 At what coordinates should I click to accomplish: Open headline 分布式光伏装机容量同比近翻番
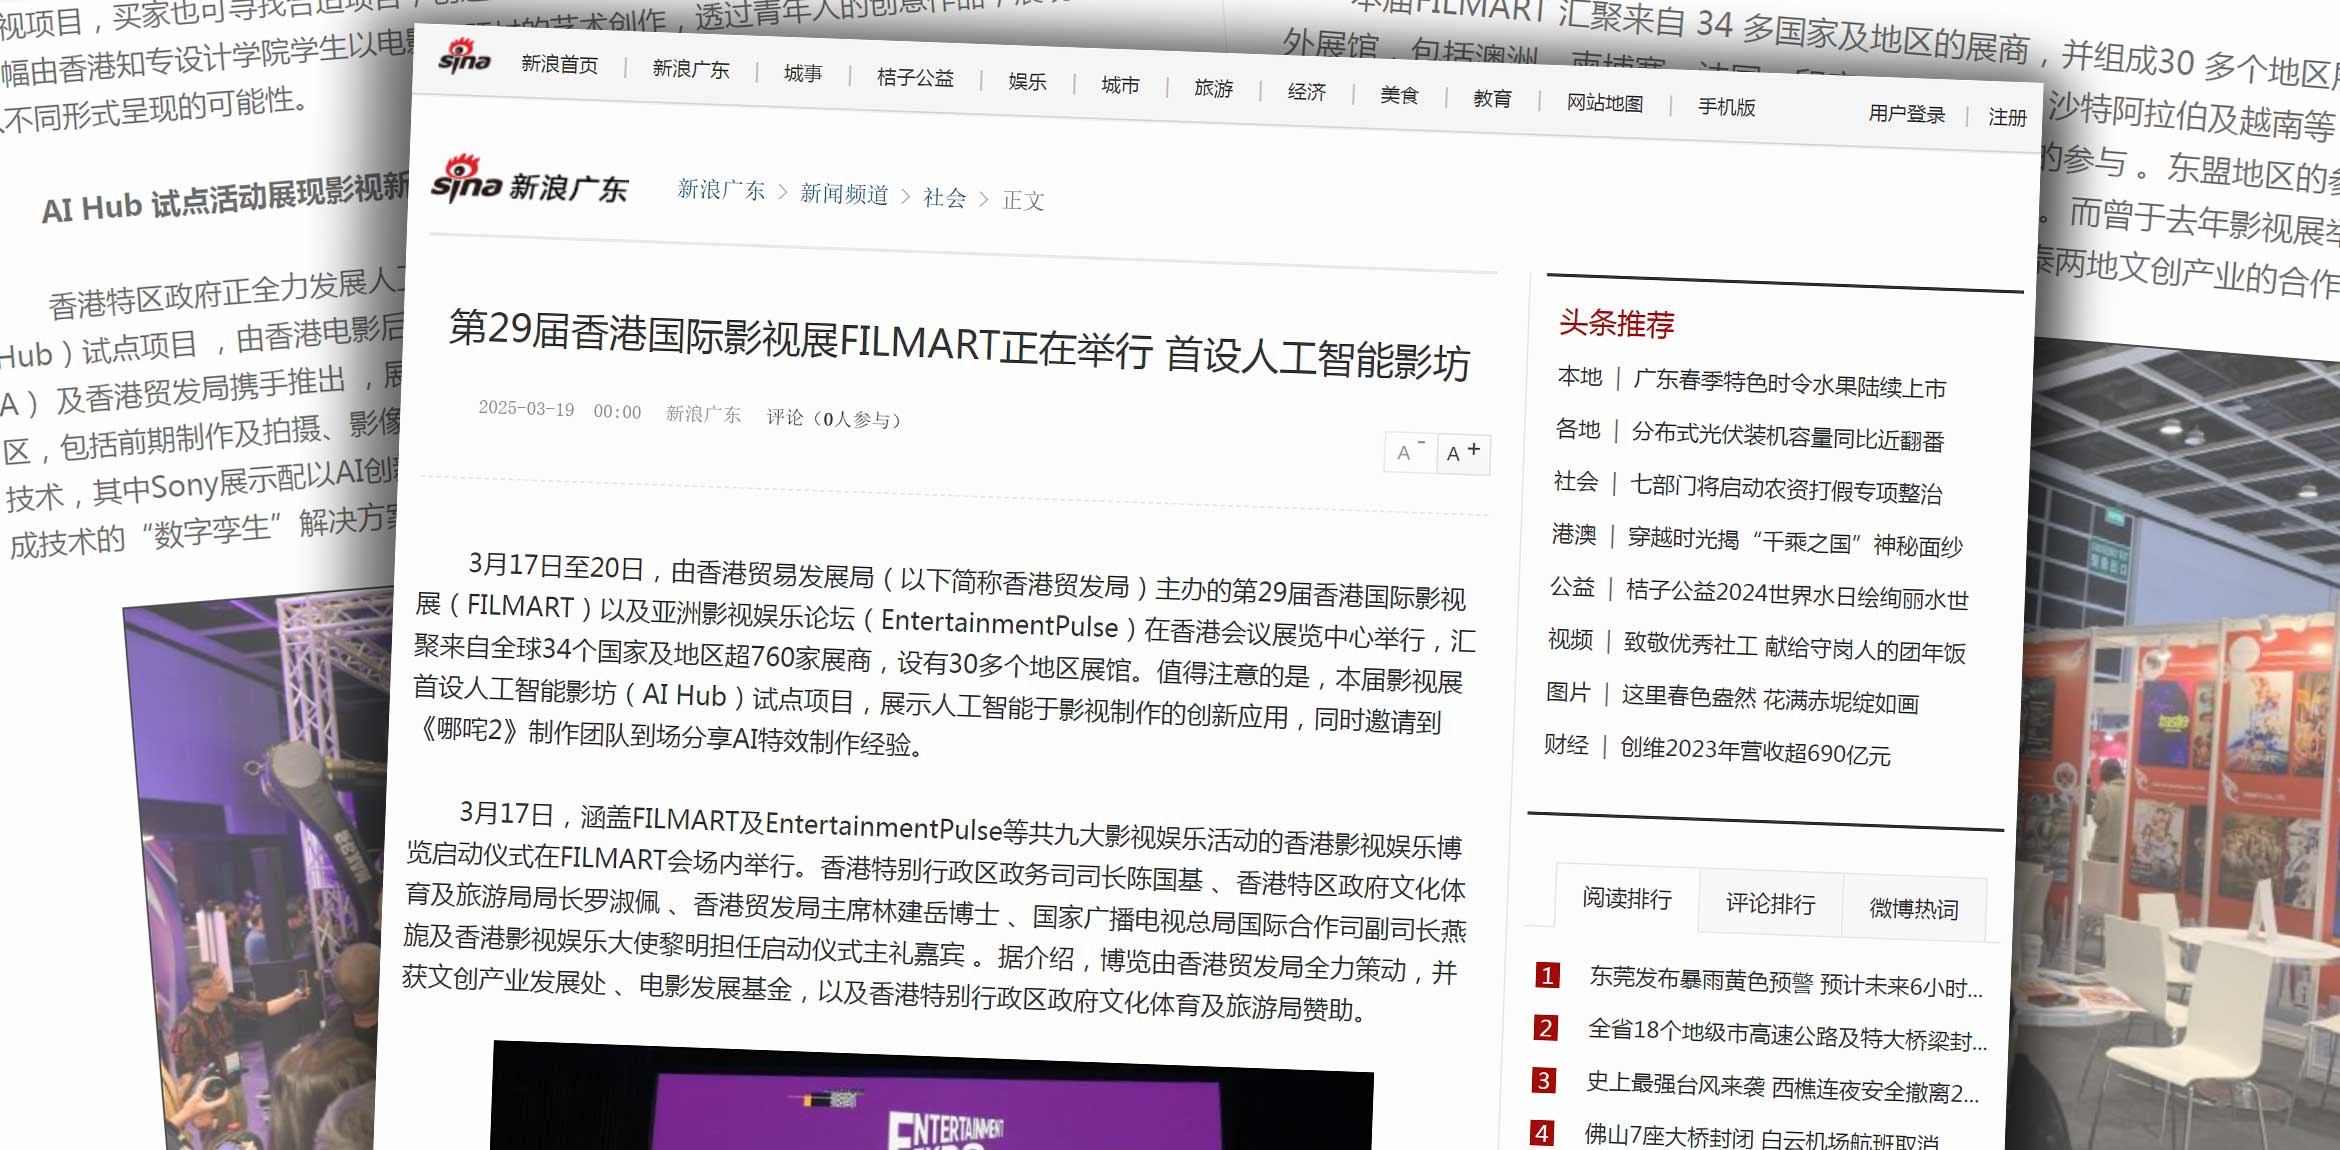pyautogui.click(x=1787, y=436)
